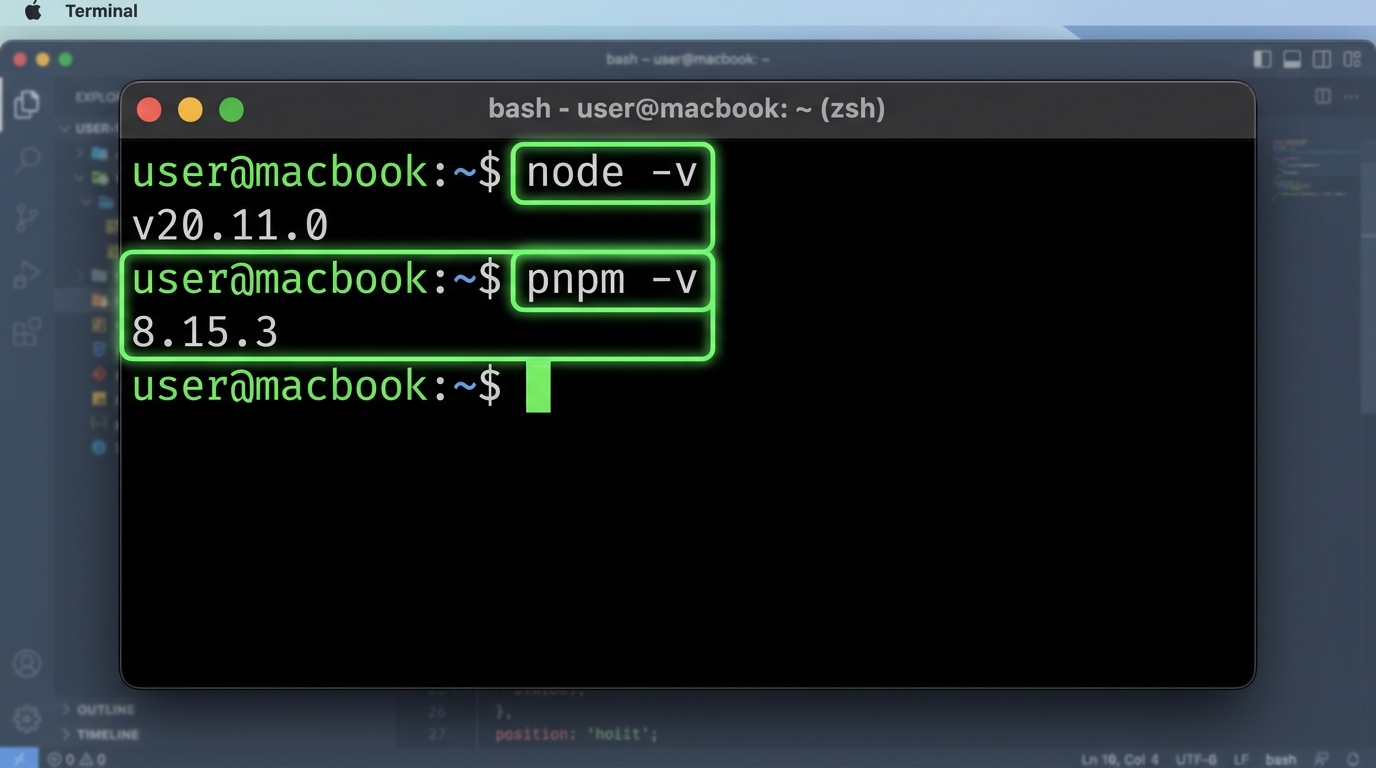Click the Customize Layout icon
Image resolution: width=1376 pixels, height=768 pixels.
pyautogui.click(x=1352, y=60)
